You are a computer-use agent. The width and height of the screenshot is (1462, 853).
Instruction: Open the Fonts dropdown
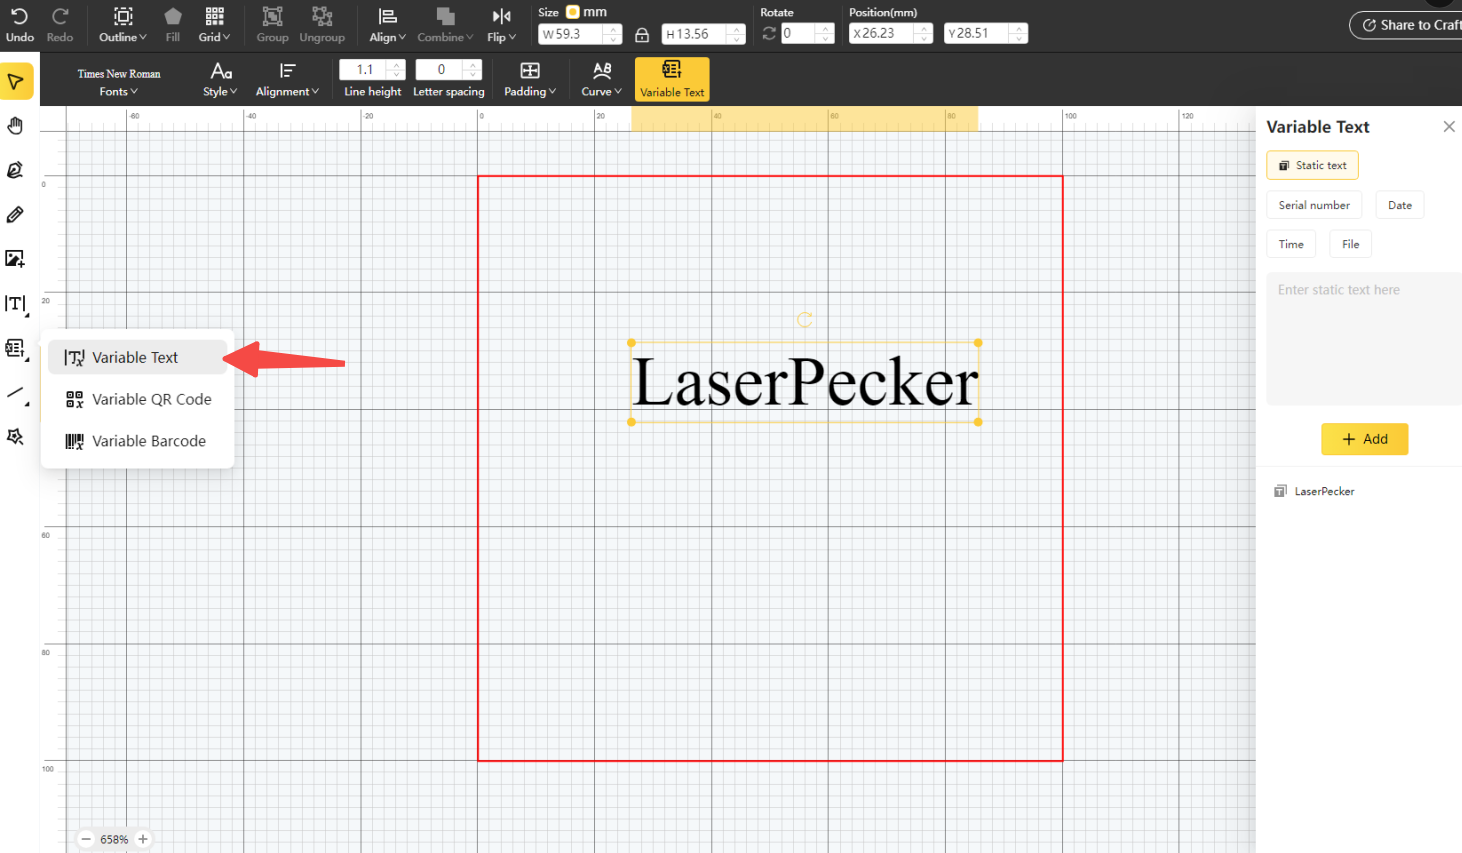pos(119,82)
